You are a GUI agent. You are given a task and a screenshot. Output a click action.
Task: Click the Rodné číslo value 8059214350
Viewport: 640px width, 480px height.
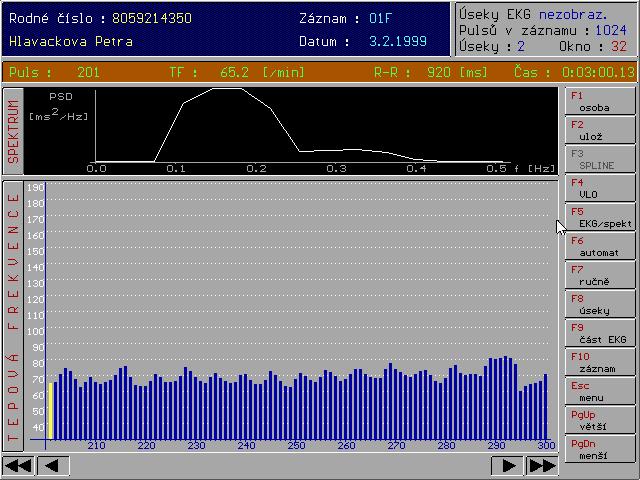pos(152,18)
